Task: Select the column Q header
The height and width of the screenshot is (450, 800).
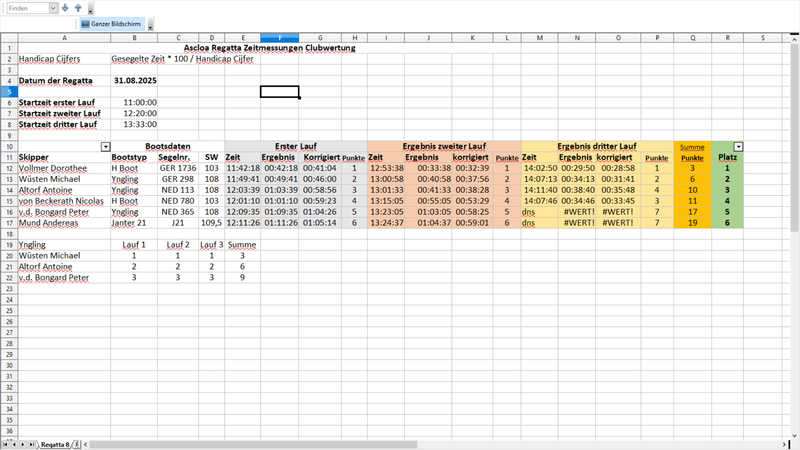Action: (693, 38)
